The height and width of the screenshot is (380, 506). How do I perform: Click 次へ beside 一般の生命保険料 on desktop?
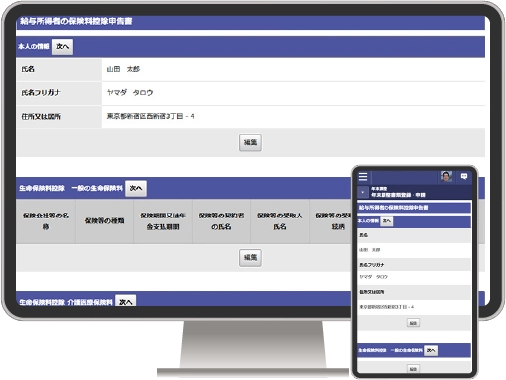point(136,188)
